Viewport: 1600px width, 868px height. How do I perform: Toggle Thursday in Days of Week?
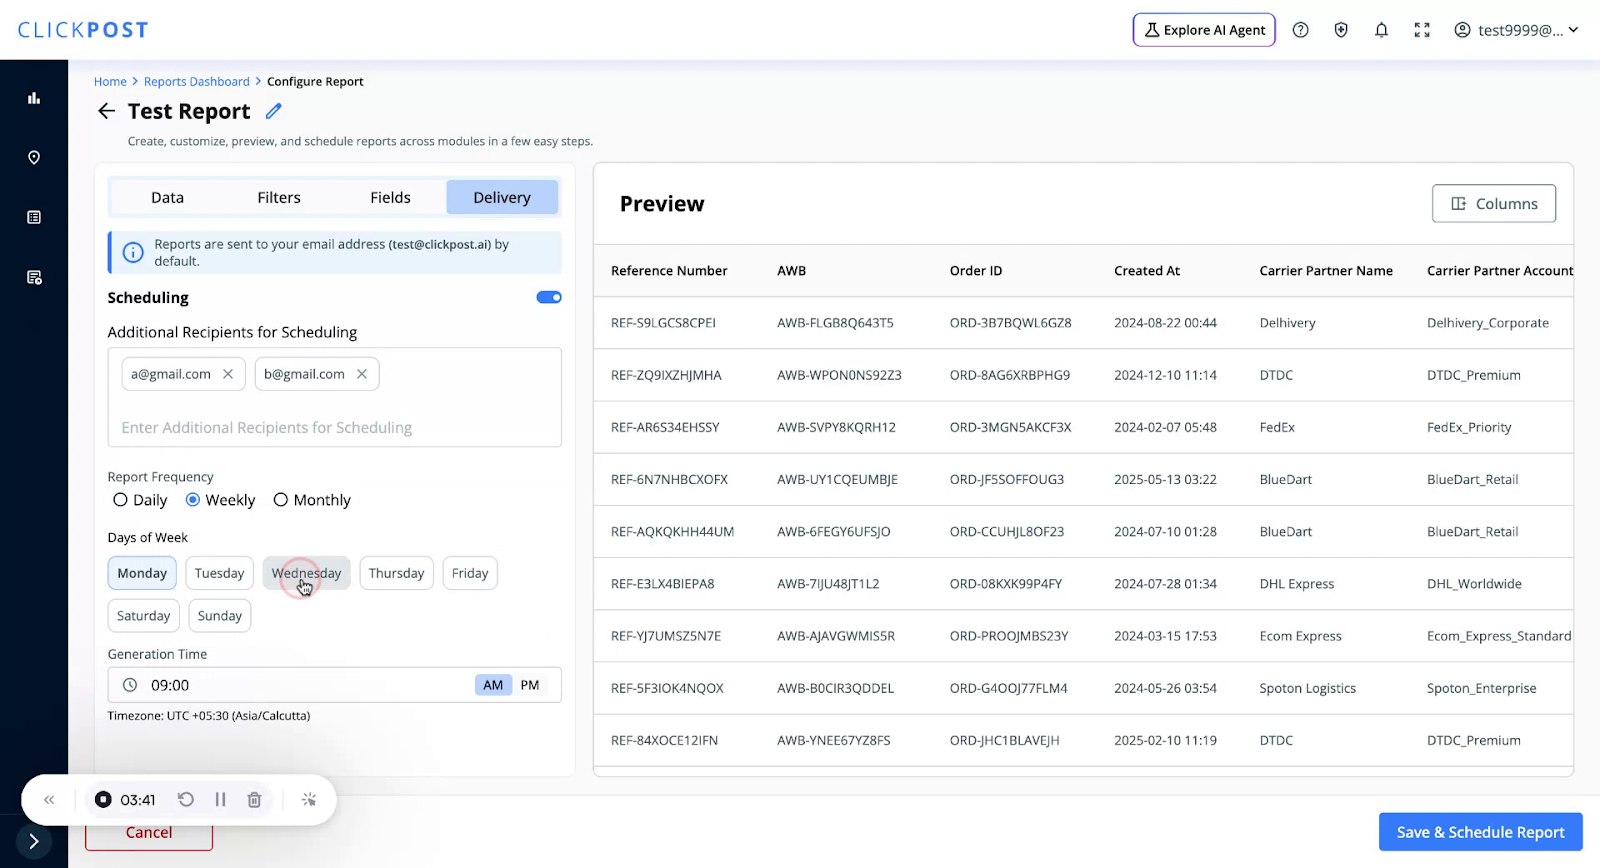point(396,573)
